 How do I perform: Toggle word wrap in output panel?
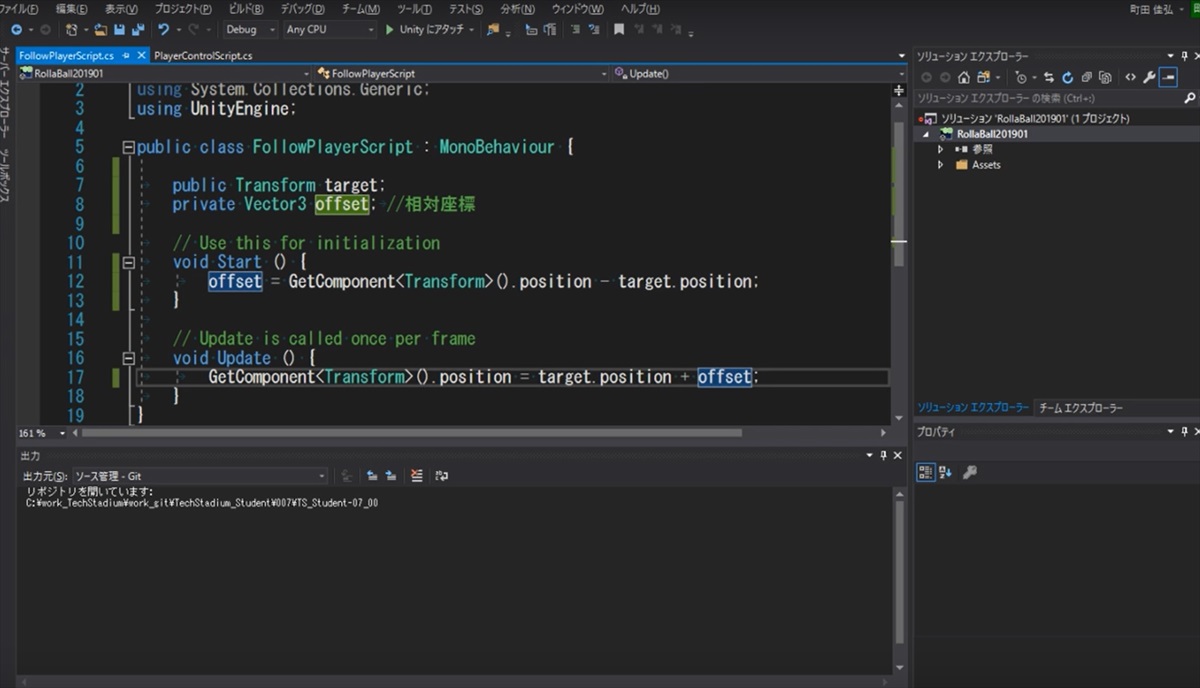click(x=441, y=476)
